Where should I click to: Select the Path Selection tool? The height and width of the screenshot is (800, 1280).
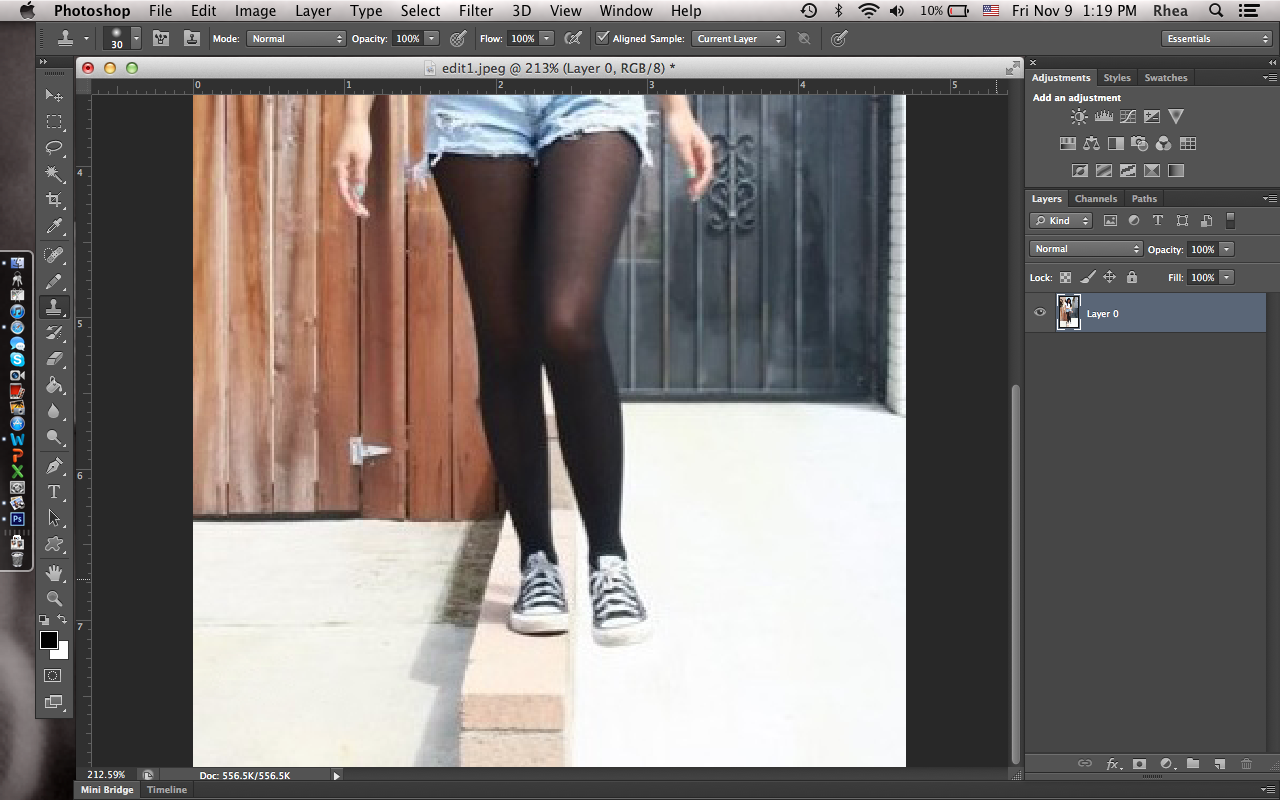pyautogui.click(x=54, y=518)
